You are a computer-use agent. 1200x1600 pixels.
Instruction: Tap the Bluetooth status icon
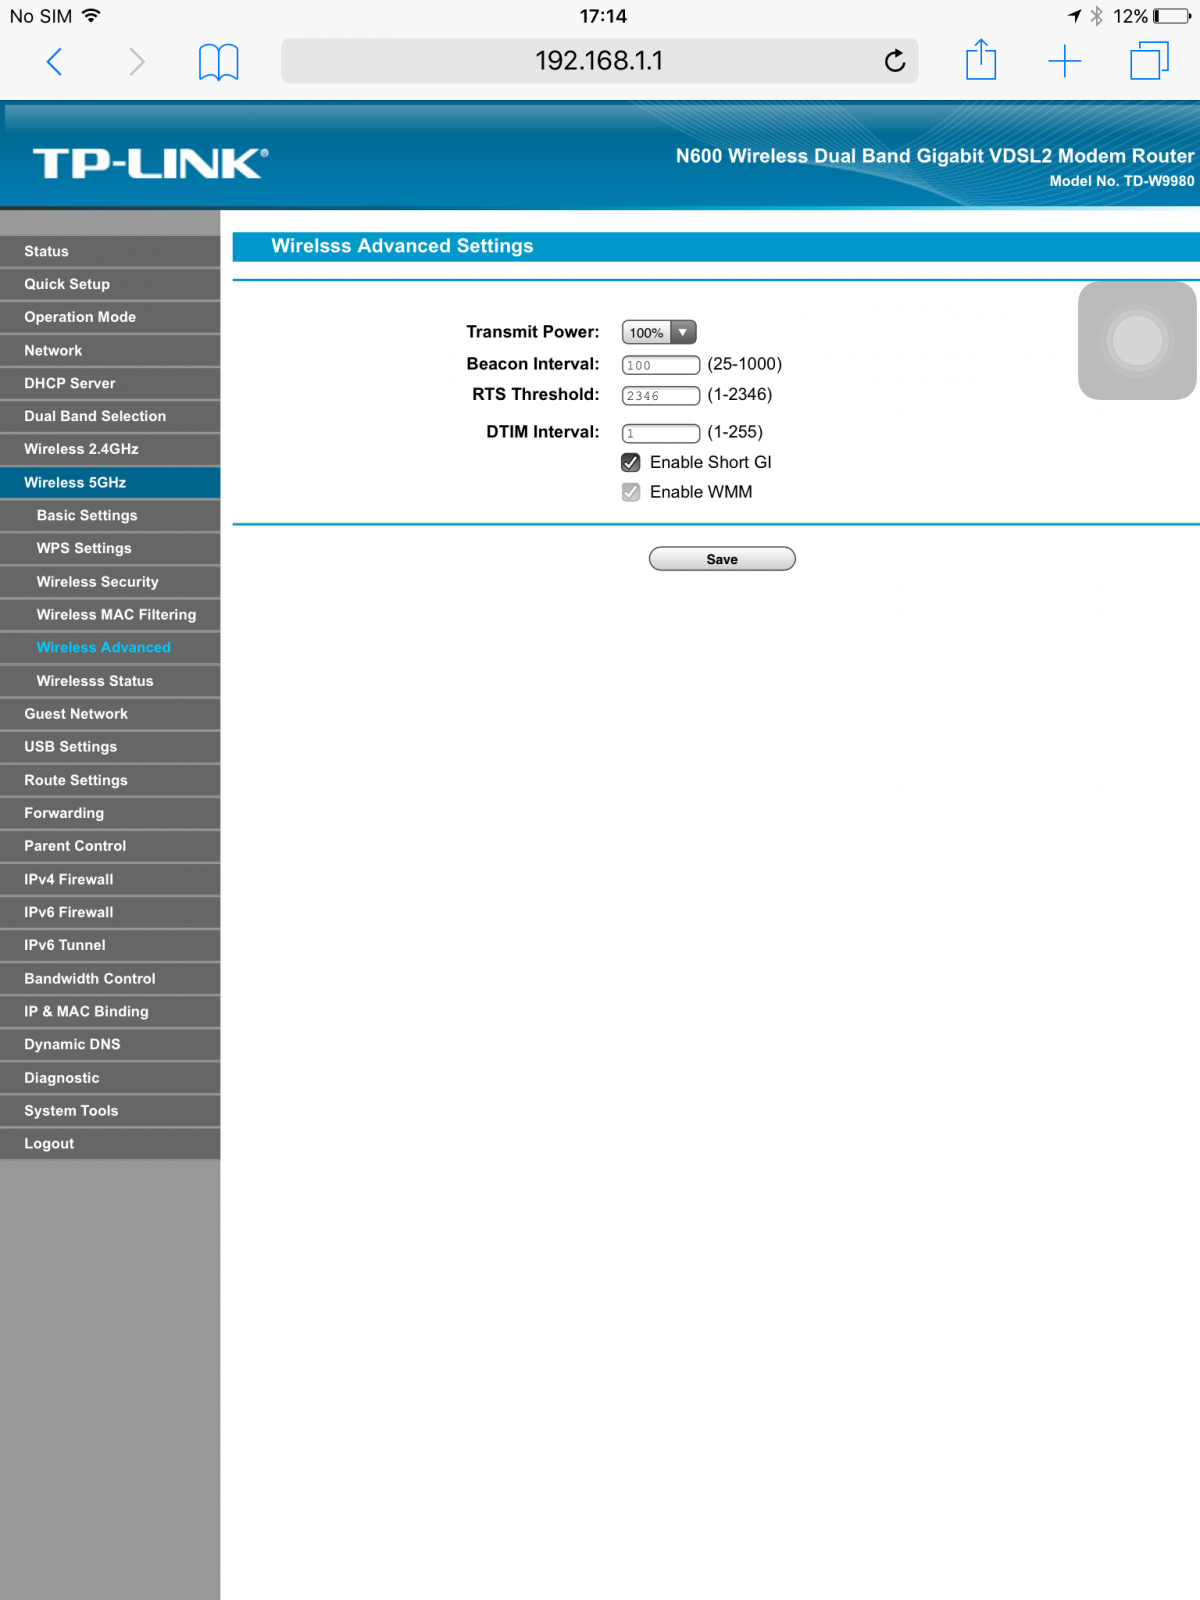point(1096,16)
